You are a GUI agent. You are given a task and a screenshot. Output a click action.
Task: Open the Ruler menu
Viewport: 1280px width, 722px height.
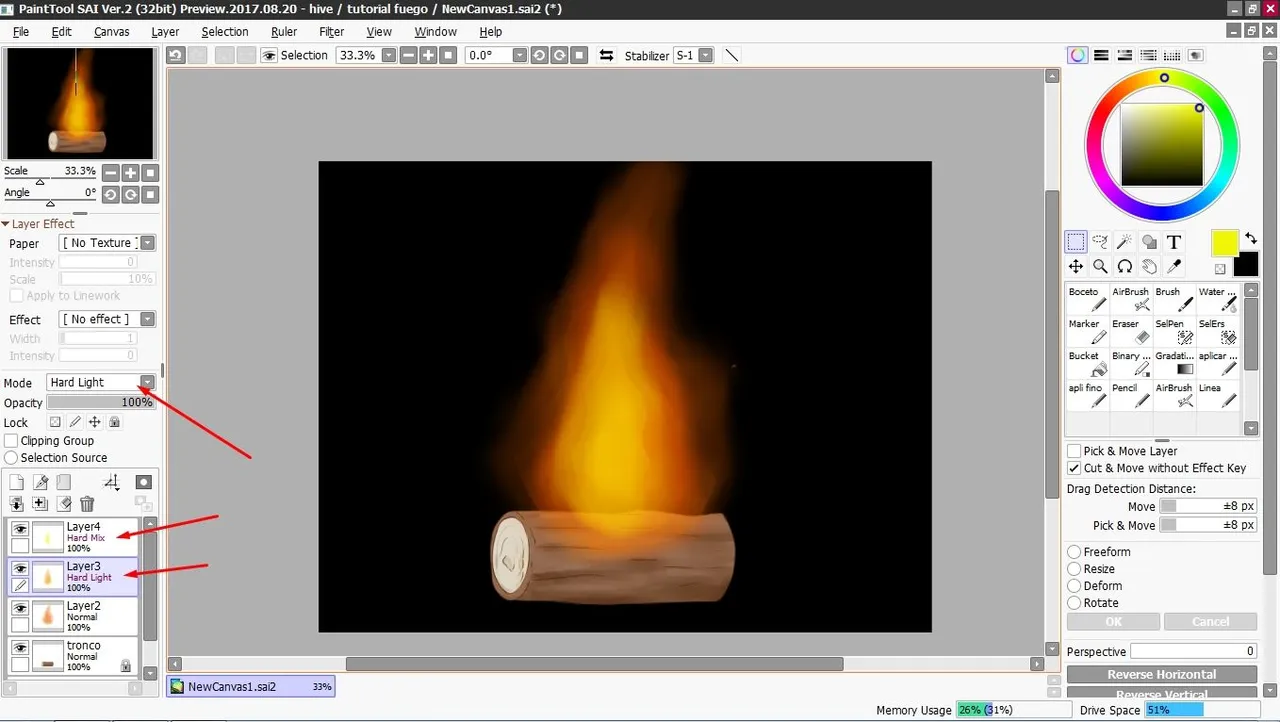[284, 32]
